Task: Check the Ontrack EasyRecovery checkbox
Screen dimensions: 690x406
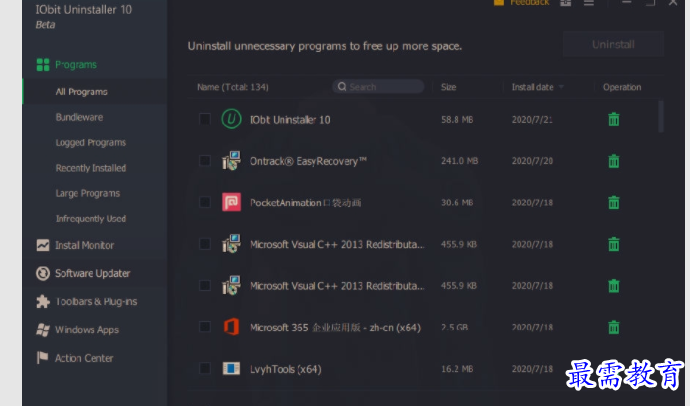Action: click(205, 161)
